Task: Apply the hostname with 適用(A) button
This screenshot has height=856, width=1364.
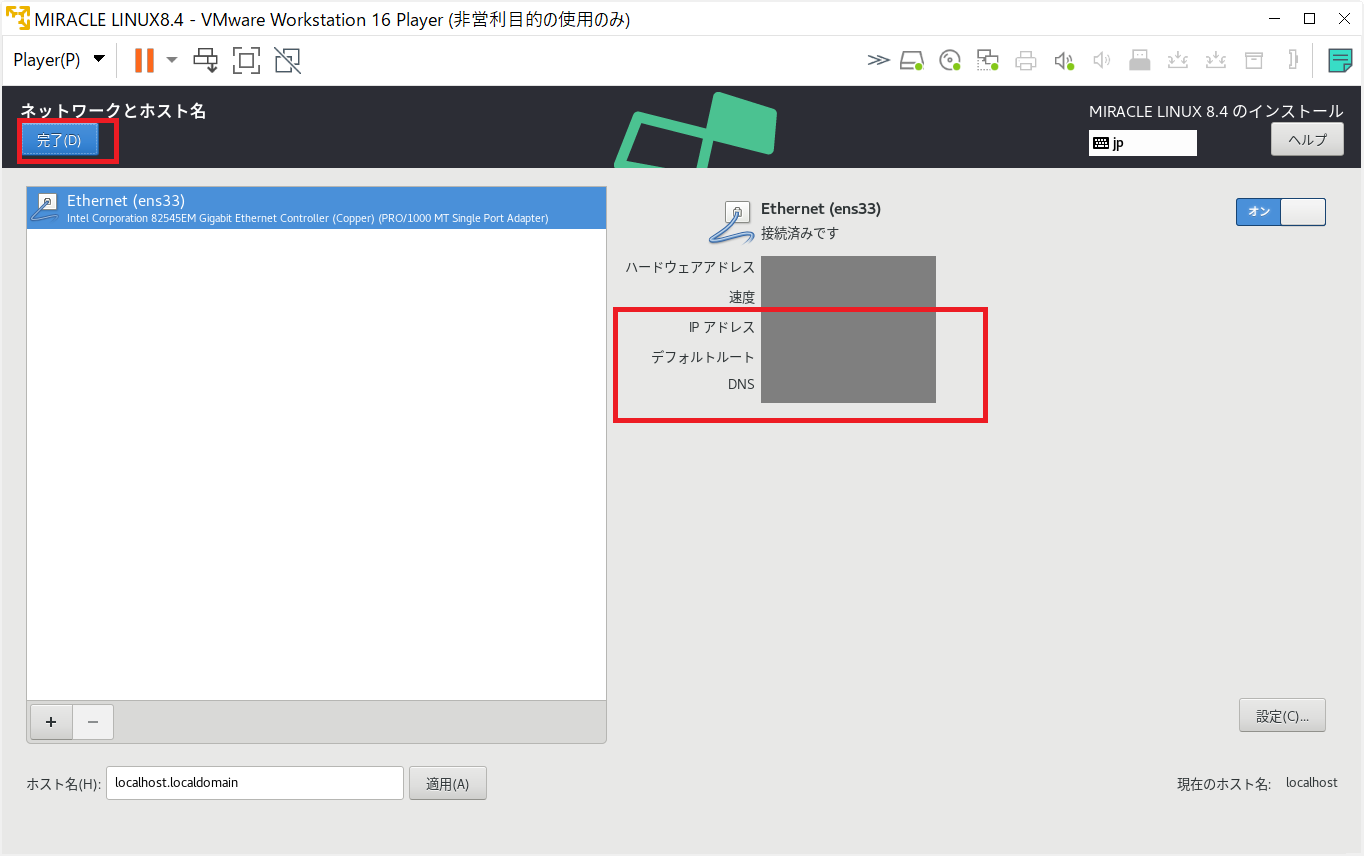Action: coord(447,784)
